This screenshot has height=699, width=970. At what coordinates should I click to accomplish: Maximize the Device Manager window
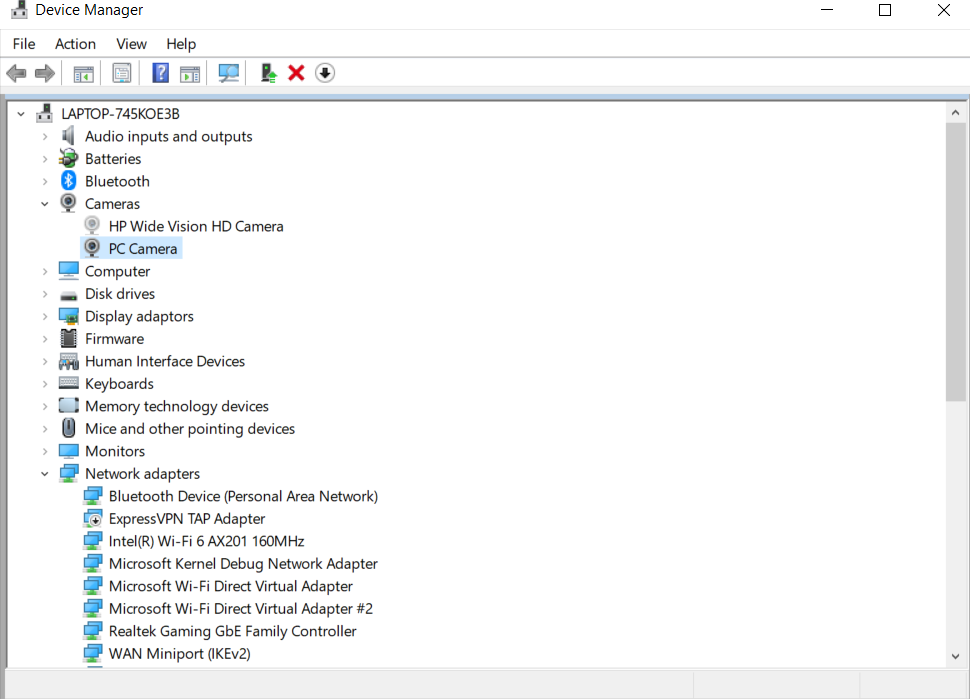click(885, 10)
